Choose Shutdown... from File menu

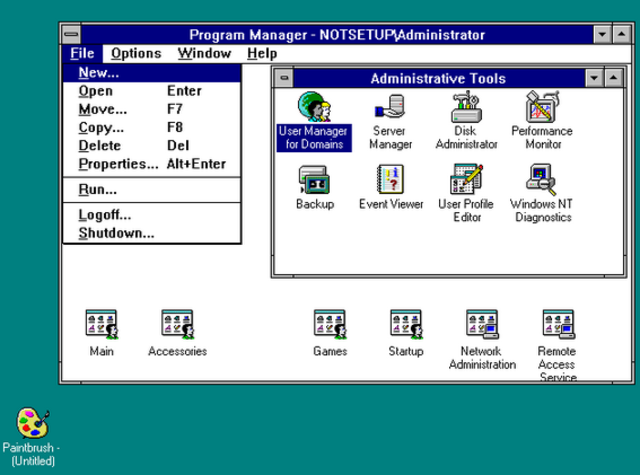coord(152,233)
